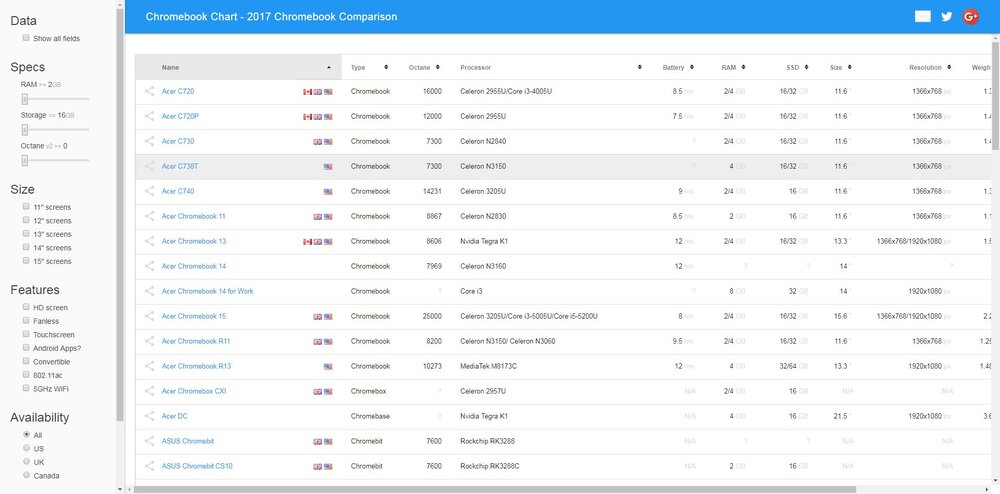Check the 11" screens filter
1000x494 pixels.
pos(26,207)
